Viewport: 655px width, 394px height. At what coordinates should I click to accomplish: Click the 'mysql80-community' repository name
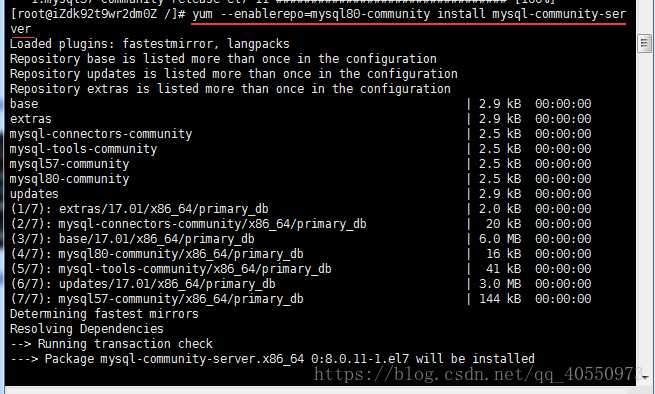click(x=69, y=179)
